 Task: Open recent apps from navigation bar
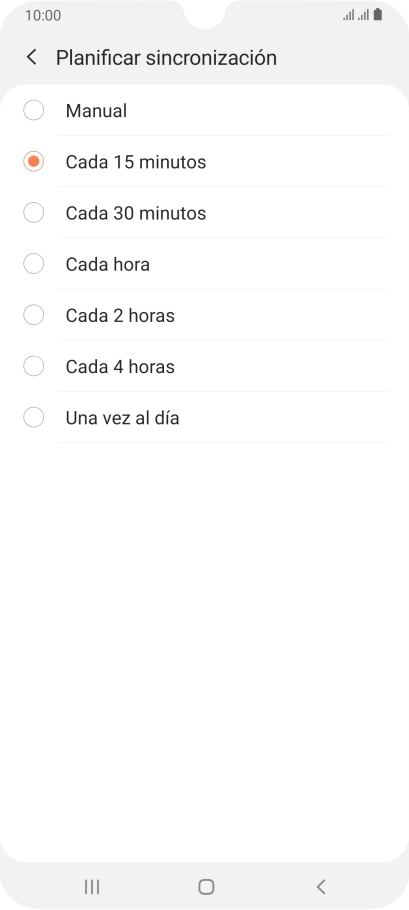[x=92, y=886]
